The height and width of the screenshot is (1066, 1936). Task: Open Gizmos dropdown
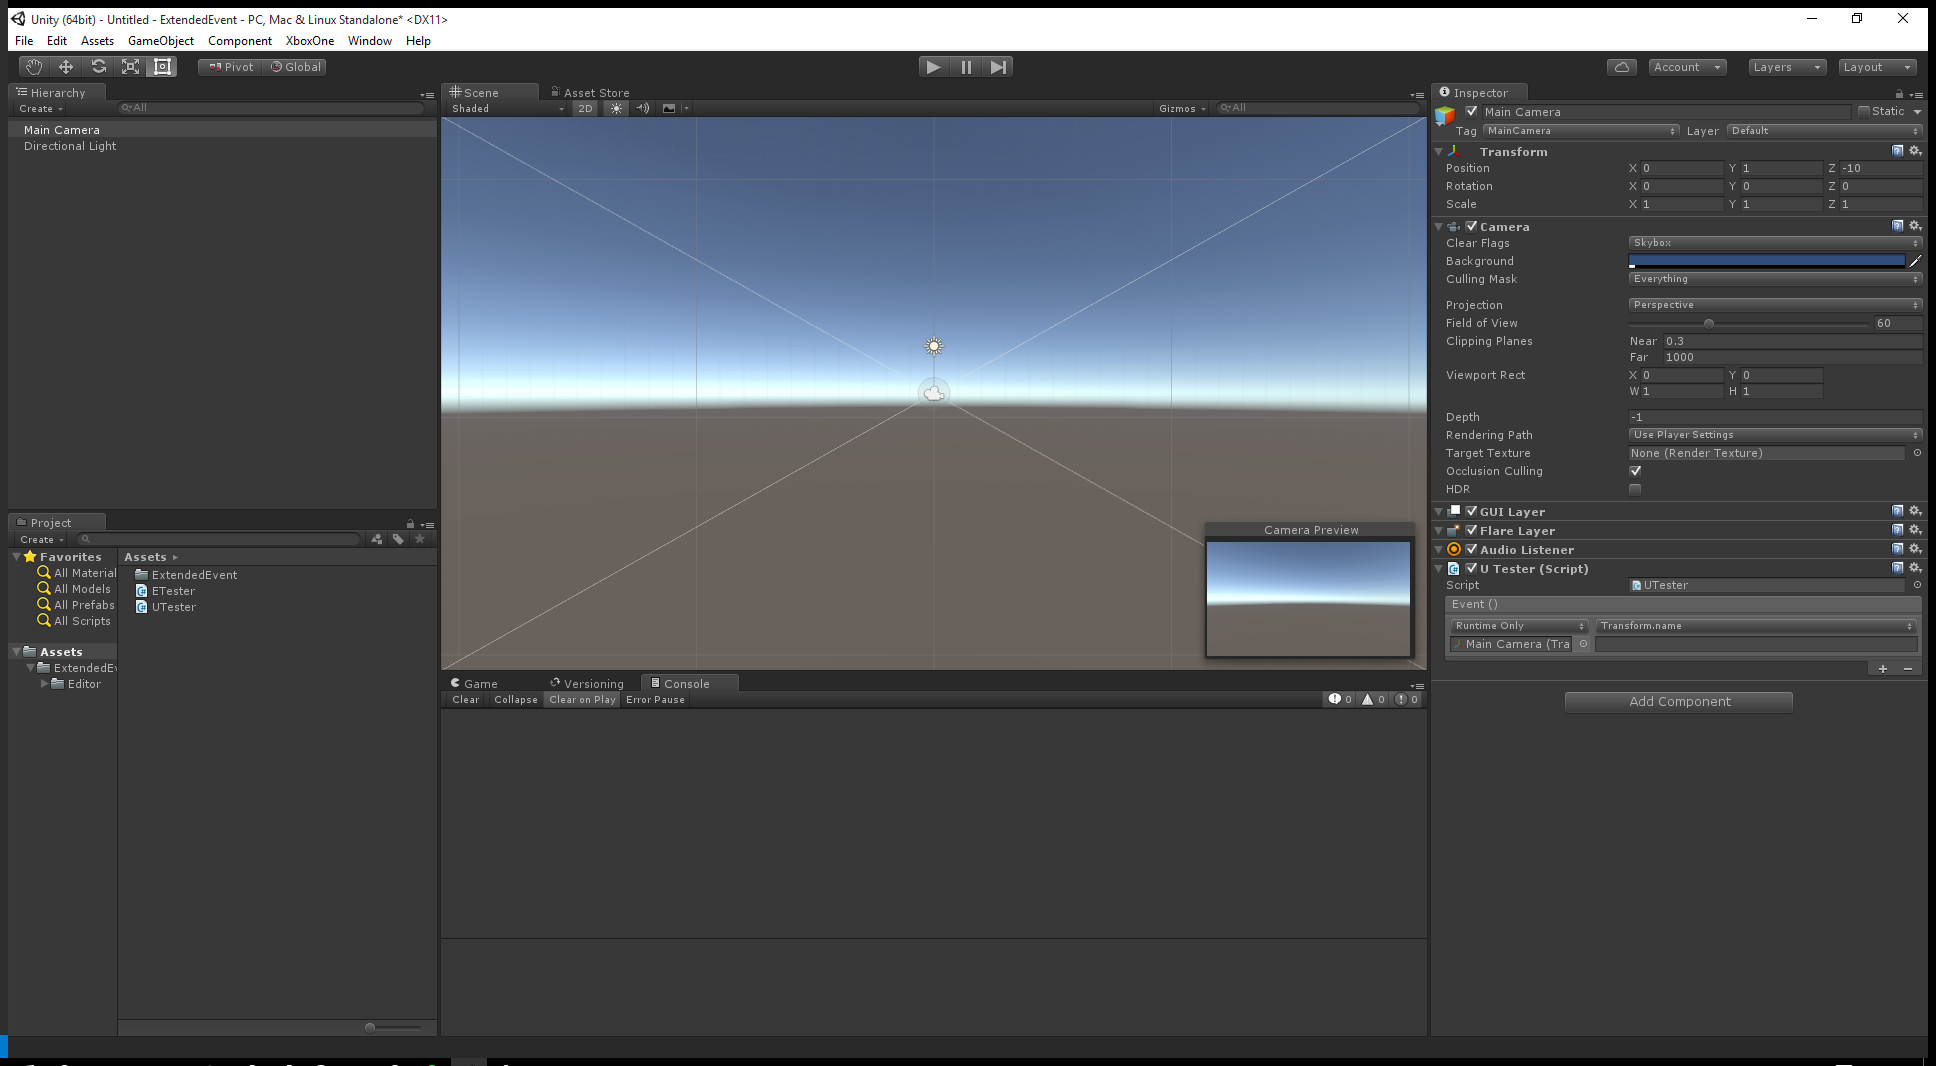(1182, 108)
